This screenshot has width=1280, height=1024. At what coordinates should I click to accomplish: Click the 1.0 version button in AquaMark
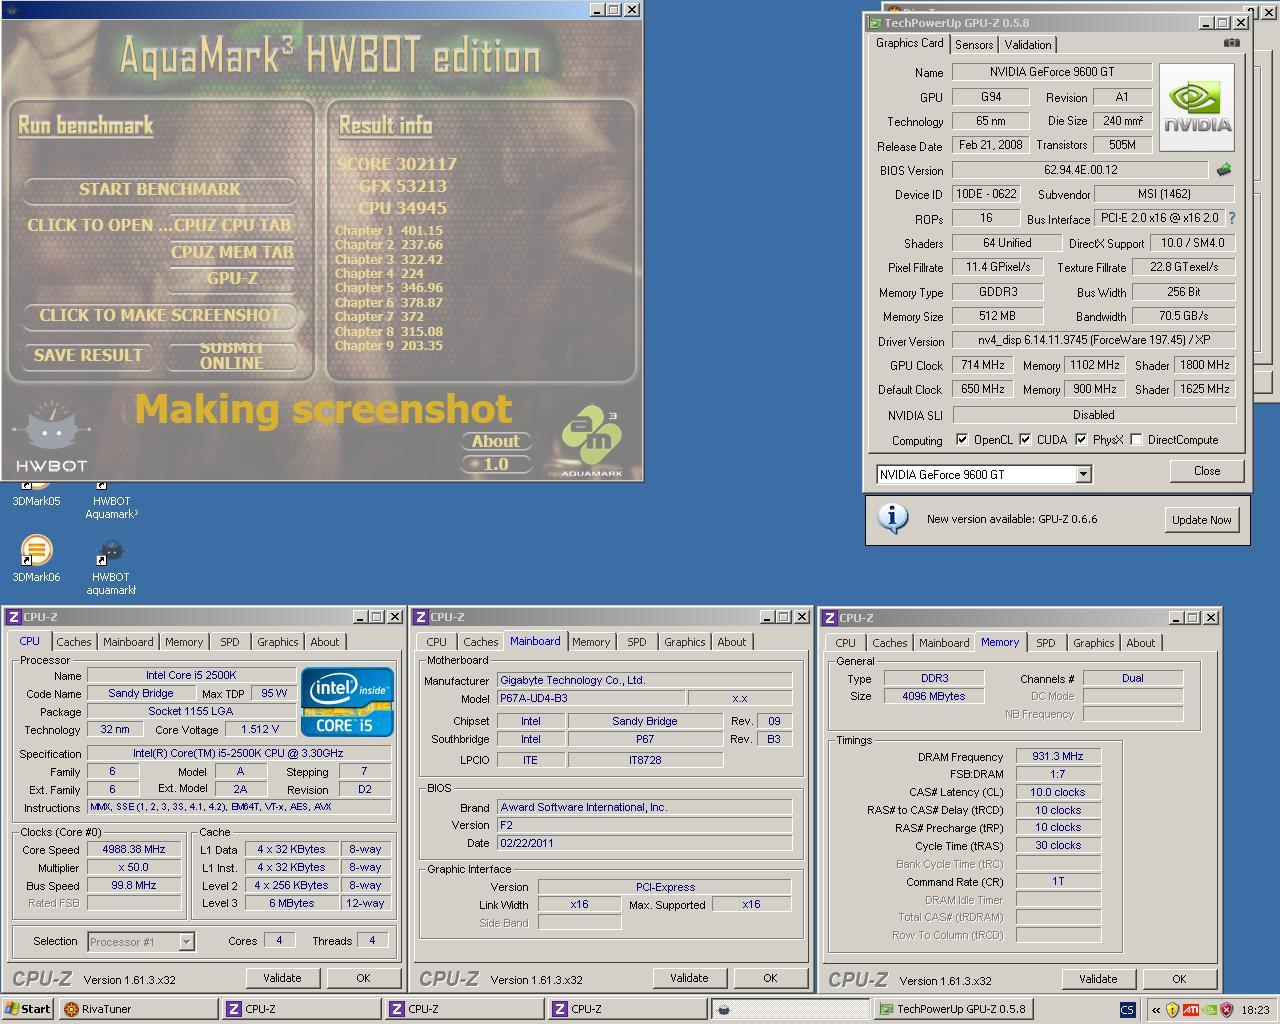[x=496, y=464]
